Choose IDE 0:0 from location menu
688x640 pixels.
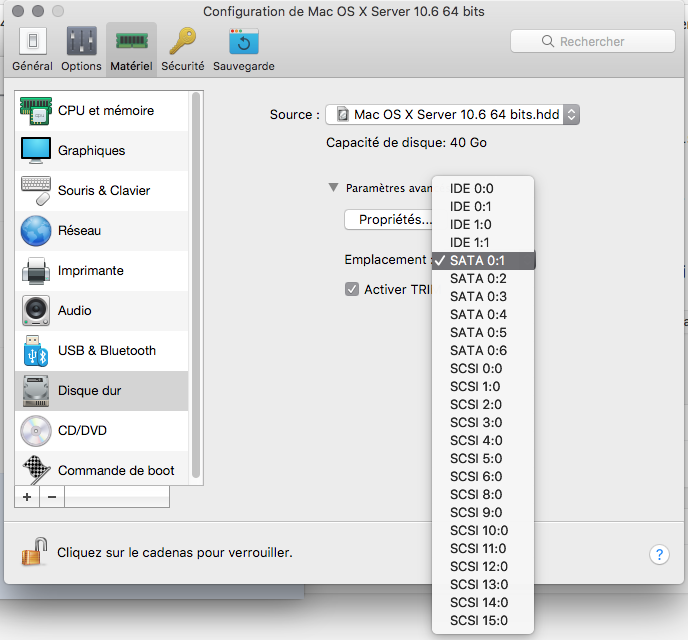click(483, 189)
